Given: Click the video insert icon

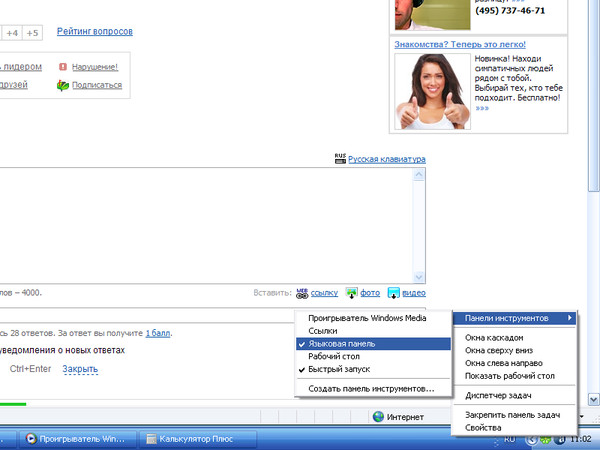Looking at the screenshot, I should [x=393, y=293].
